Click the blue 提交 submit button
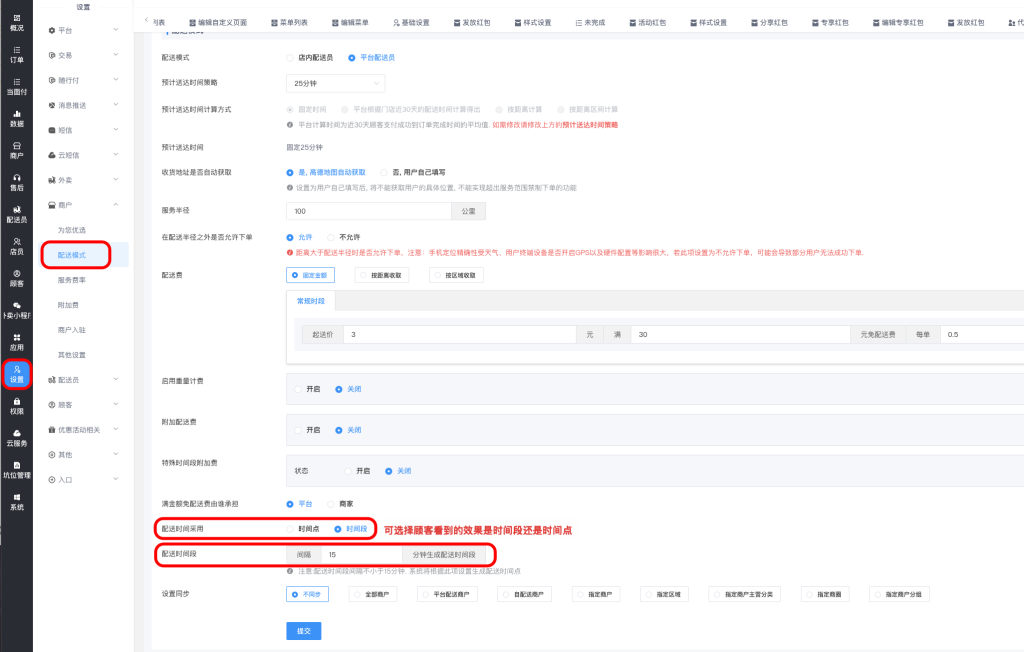The width and height of the screenshot is (1024, 652). (304, 631)
